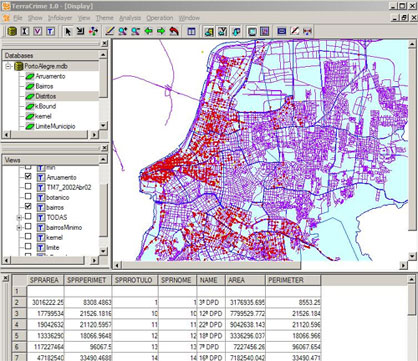
Task: Select the arrow pointer tool
Action: 68,32
